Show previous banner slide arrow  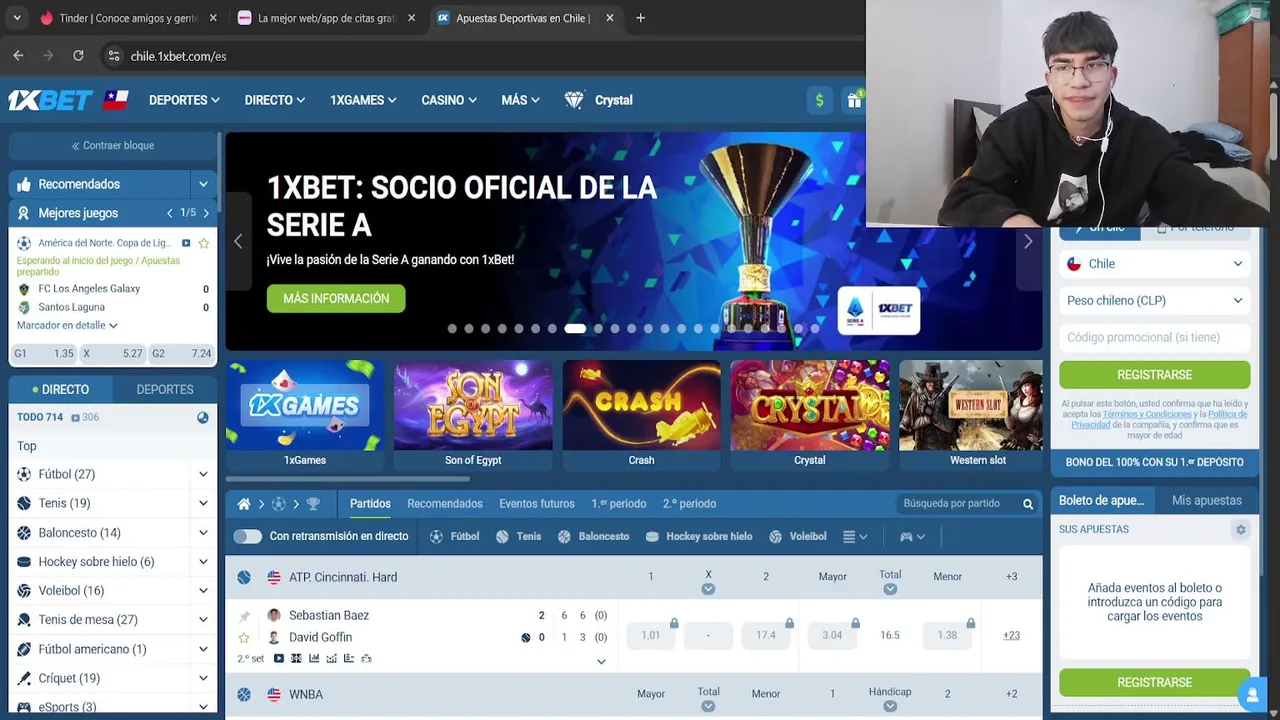tap(238, 241)
